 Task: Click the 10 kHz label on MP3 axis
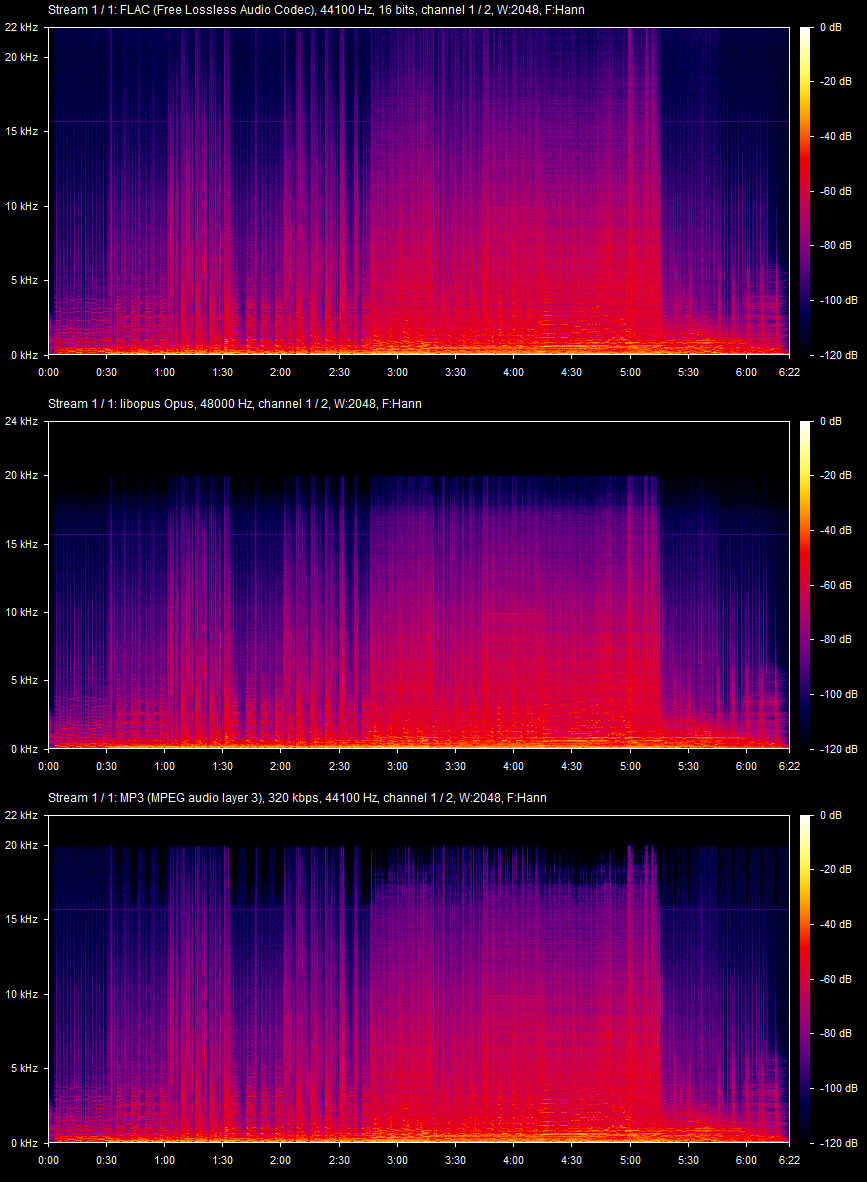click(x=21, y=994)
